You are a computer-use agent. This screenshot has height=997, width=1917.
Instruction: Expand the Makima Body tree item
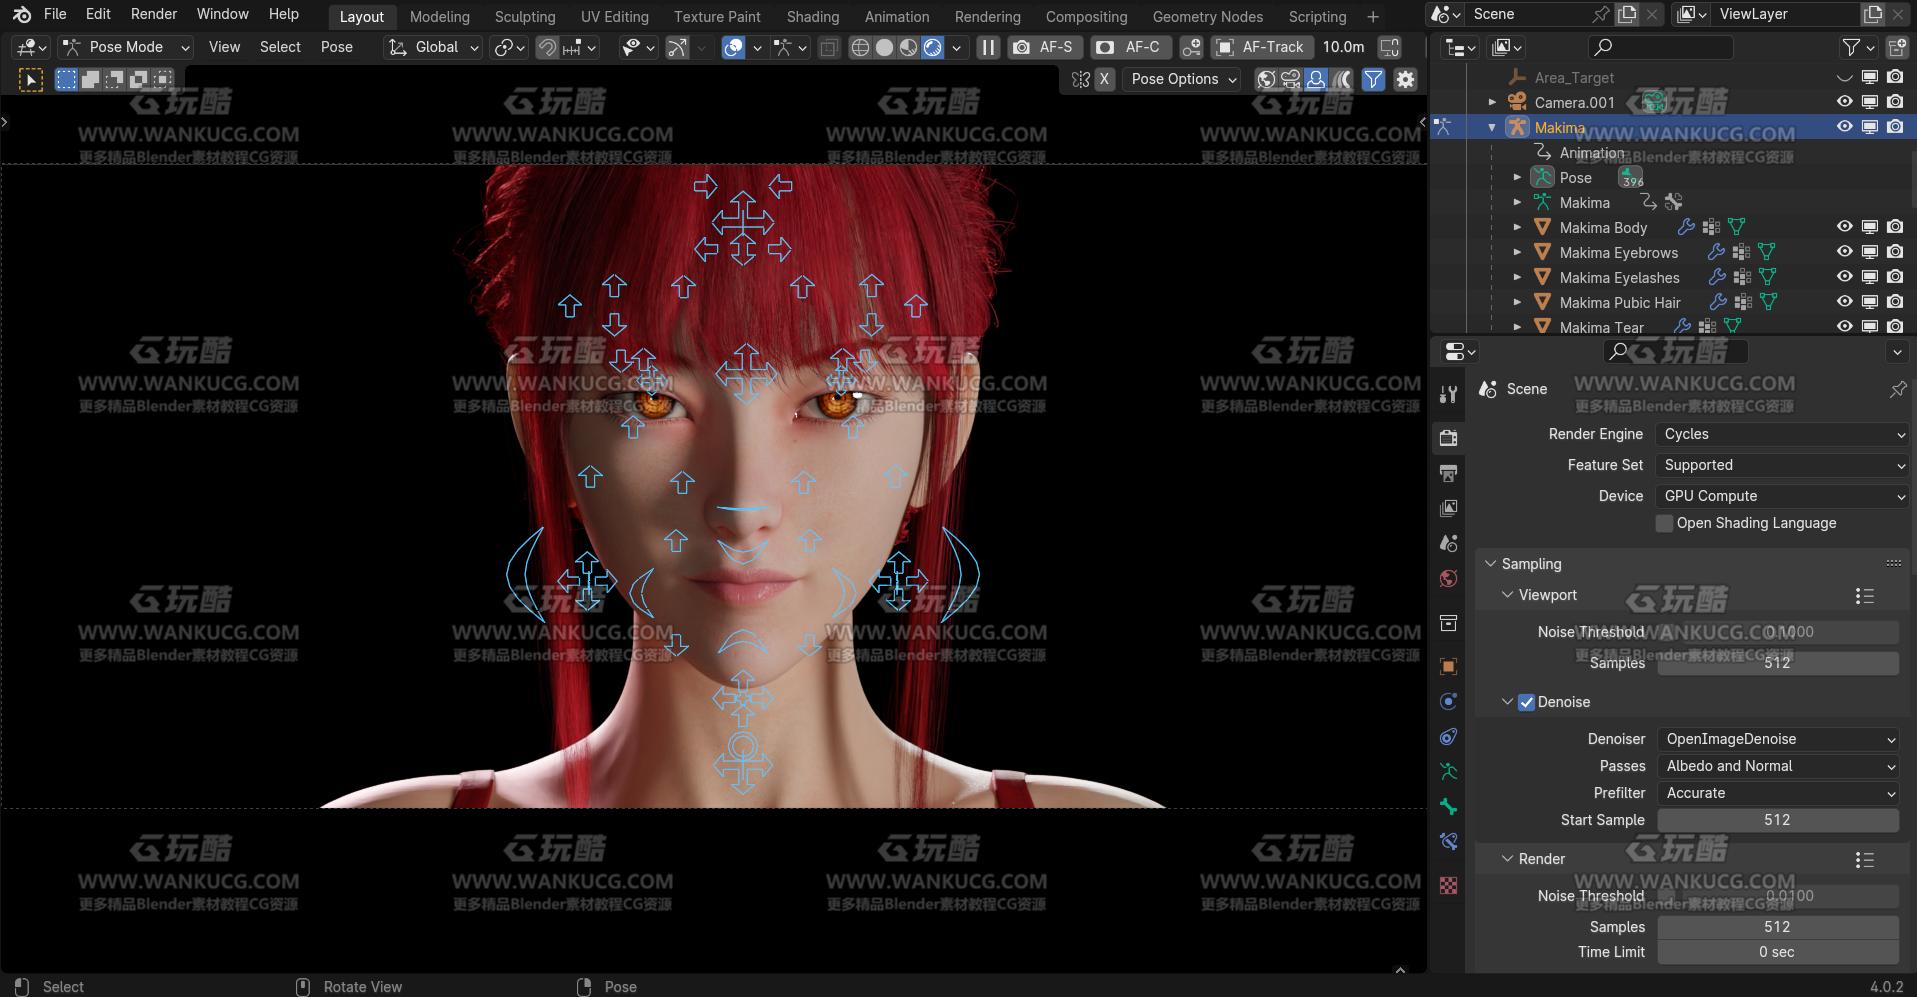coord(1517,227)
